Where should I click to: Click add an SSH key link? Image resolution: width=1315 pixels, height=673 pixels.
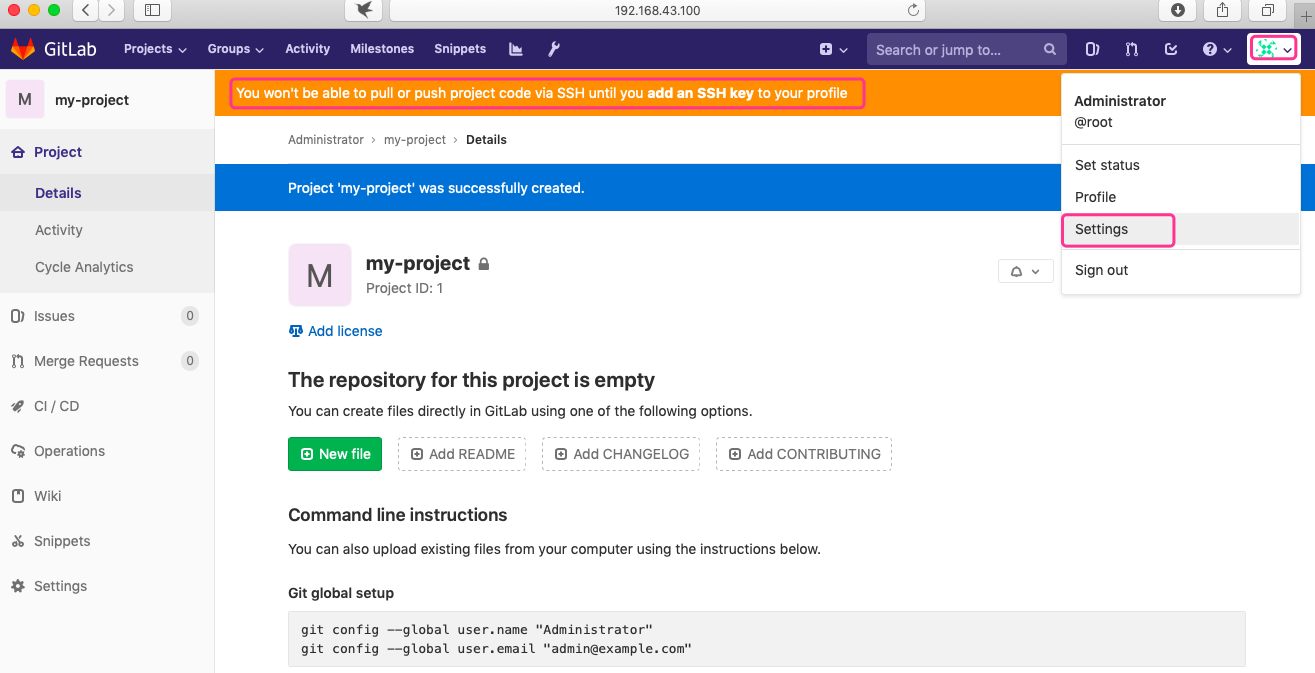tap(700, 93)
